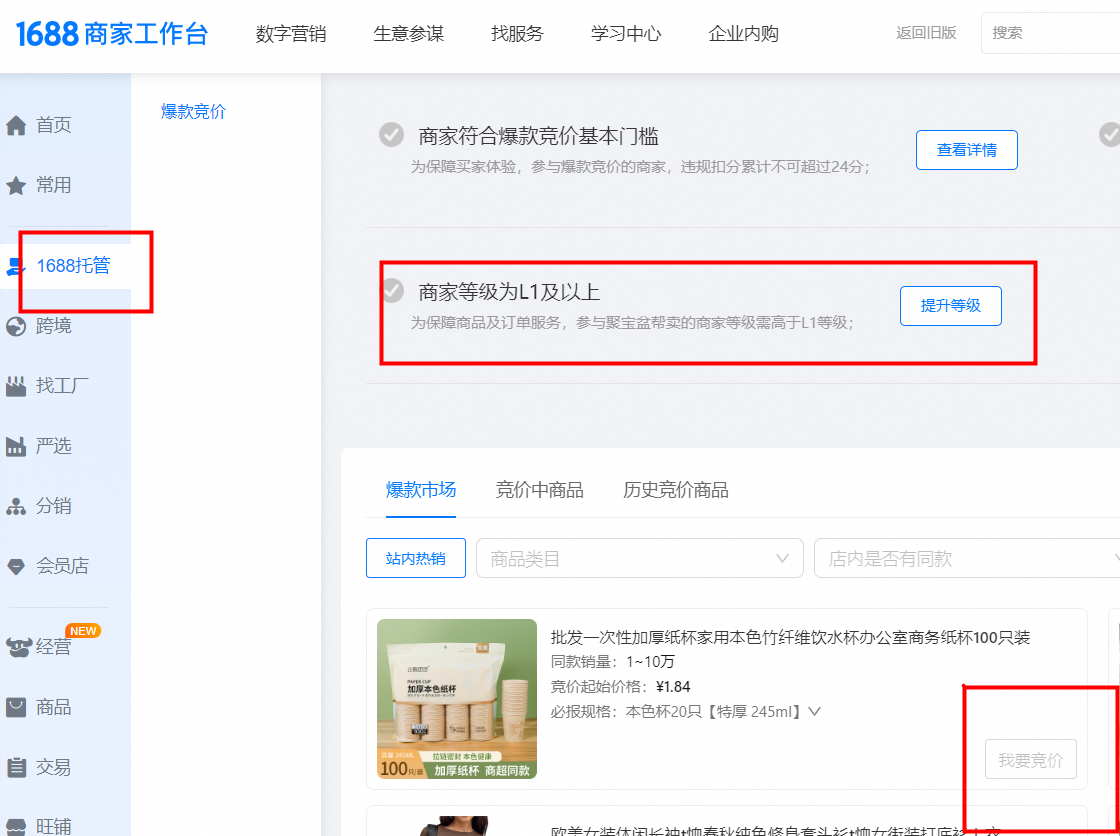Click the 商品 bag icon in sidebar

[16, 708]
